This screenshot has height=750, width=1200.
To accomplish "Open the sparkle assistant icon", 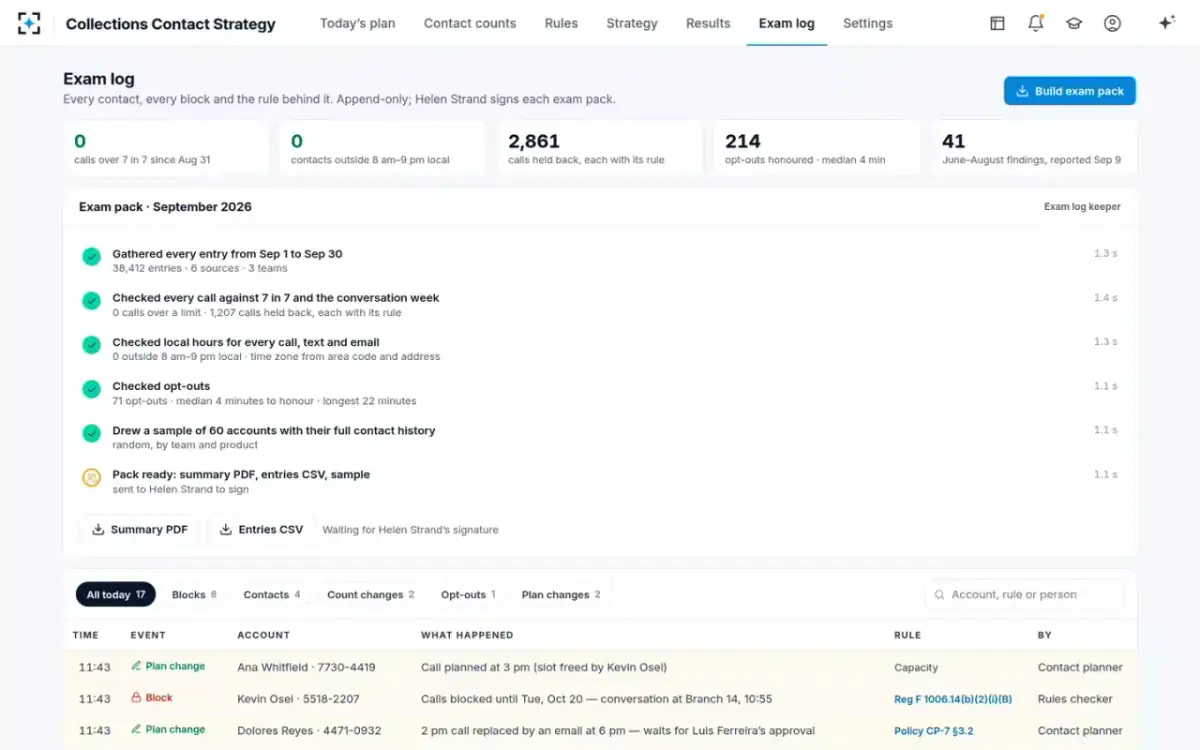I will click(x=1166, y=23).
